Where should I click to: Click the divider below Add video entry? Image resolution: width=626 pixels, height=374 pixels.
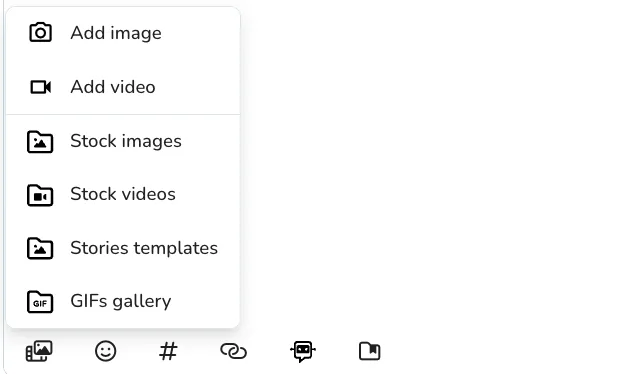(123, 115)
